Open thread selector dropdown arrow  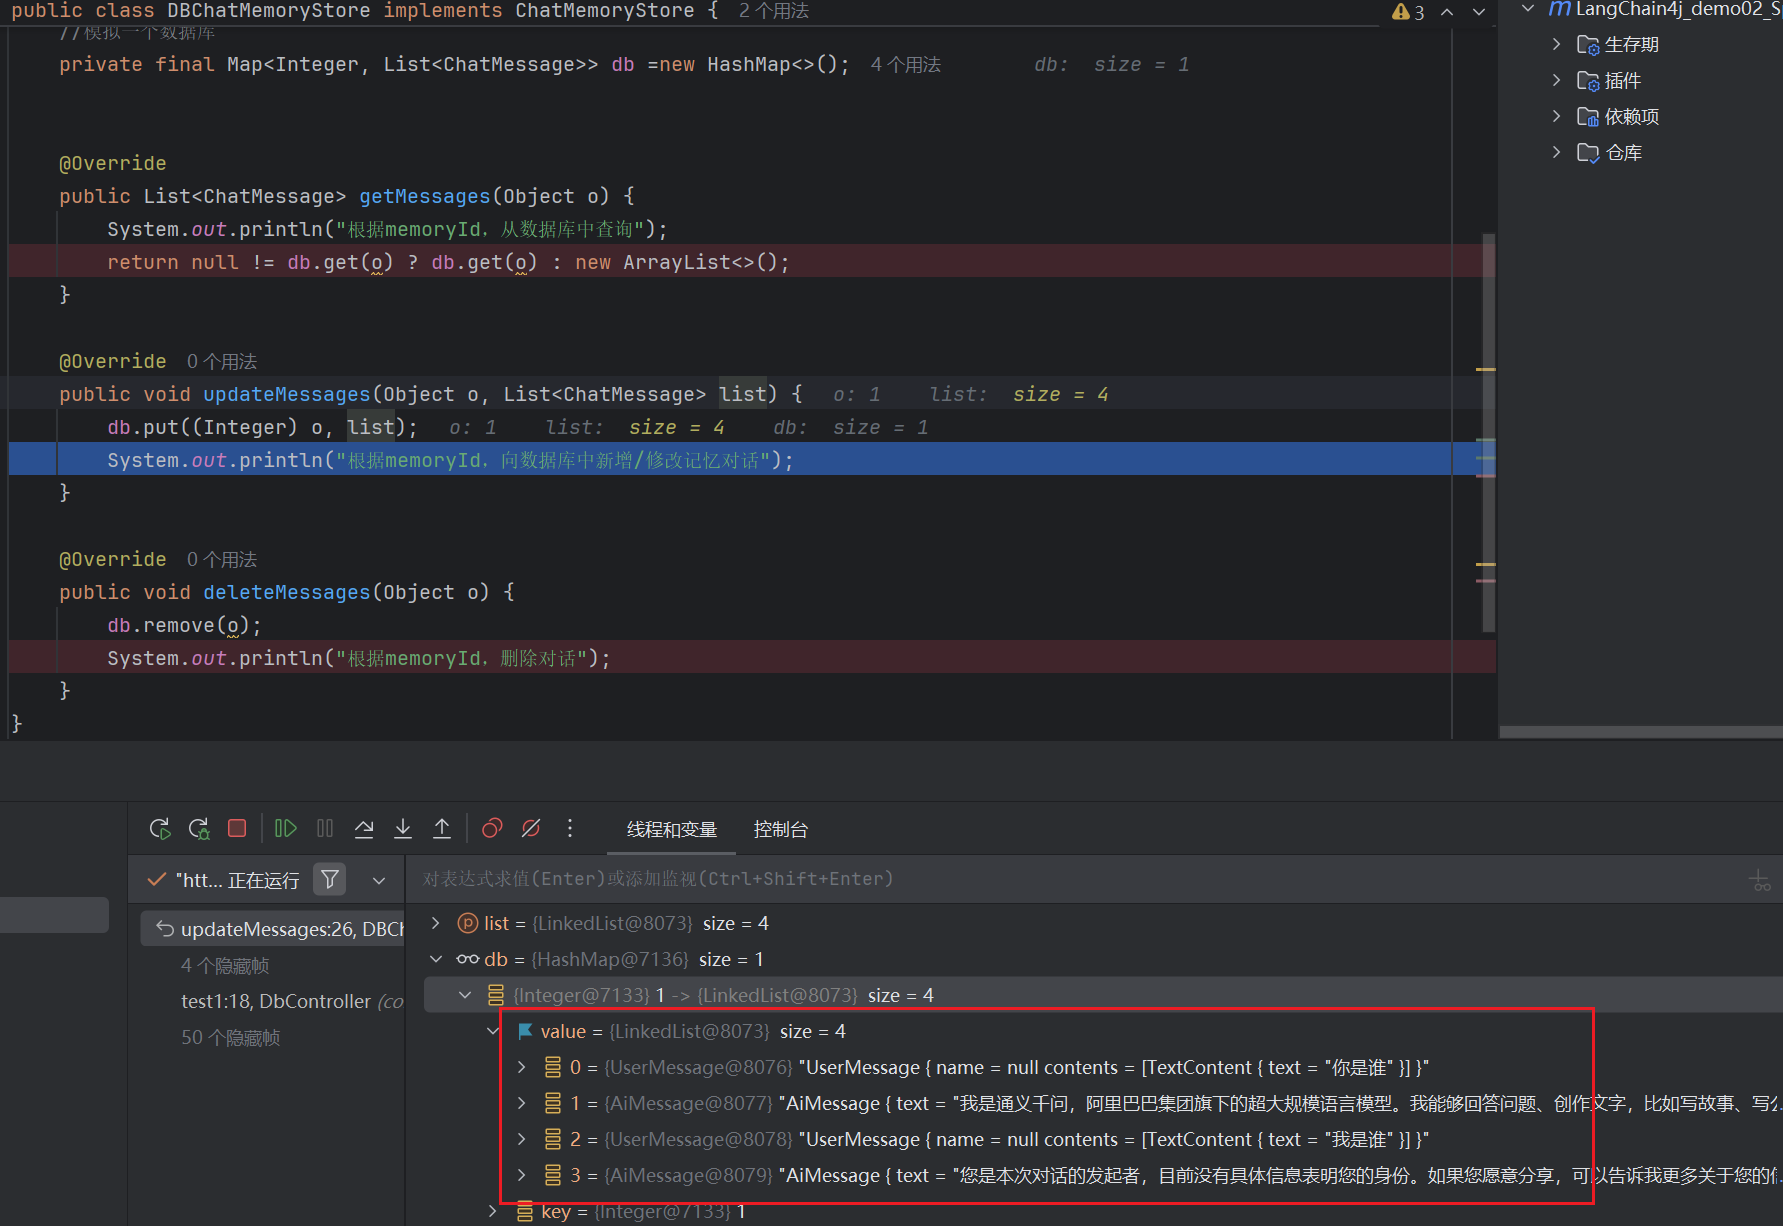[x=379, y=881]
